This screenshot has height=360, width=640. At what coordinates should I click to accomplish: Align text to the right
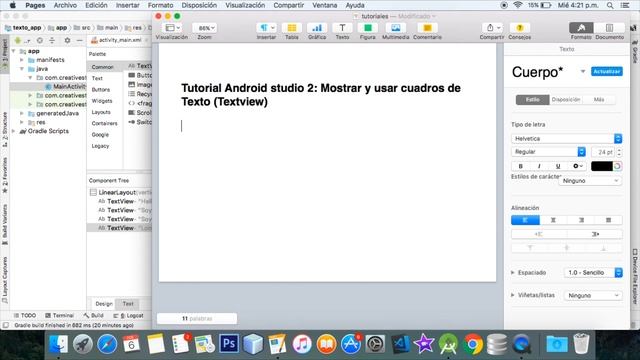pos(581,220)
